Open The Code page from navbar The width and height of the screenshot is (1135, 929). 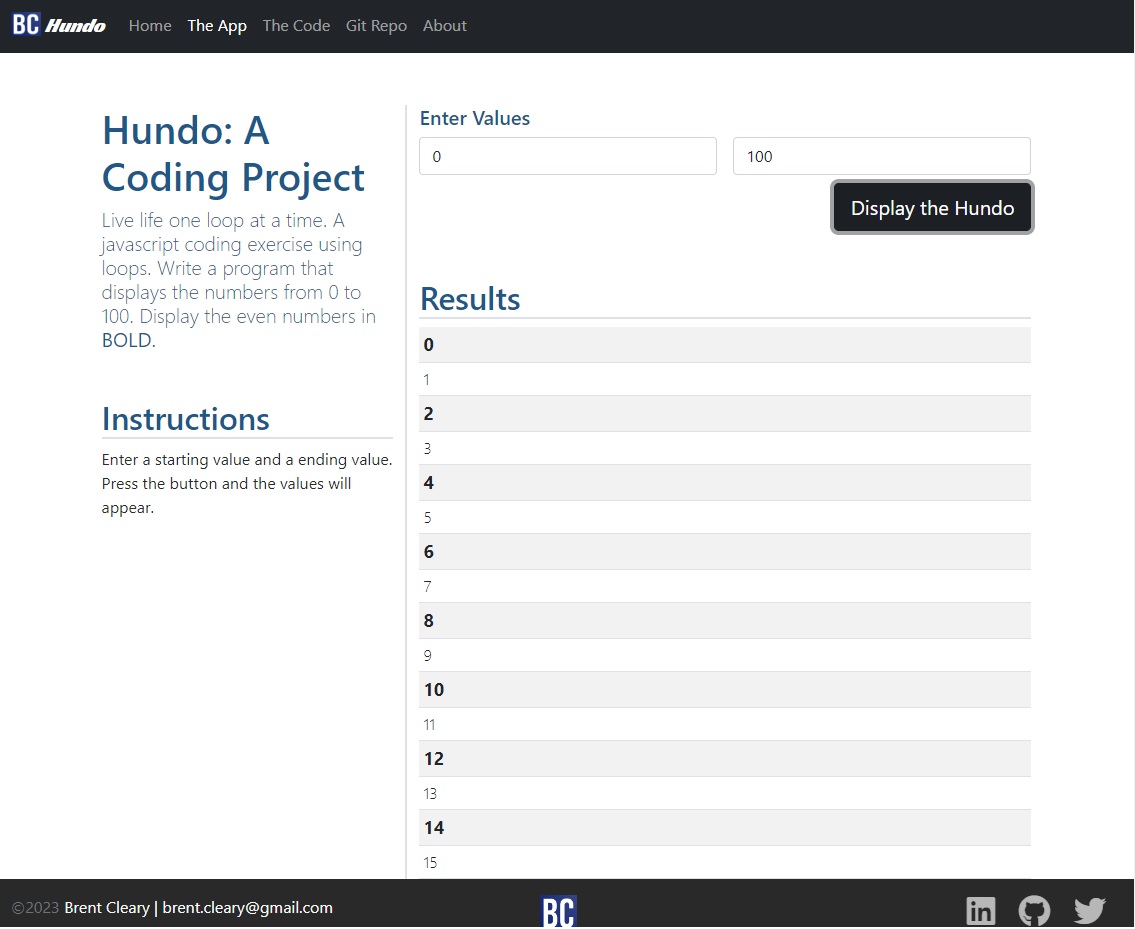(x=296, y=26)
